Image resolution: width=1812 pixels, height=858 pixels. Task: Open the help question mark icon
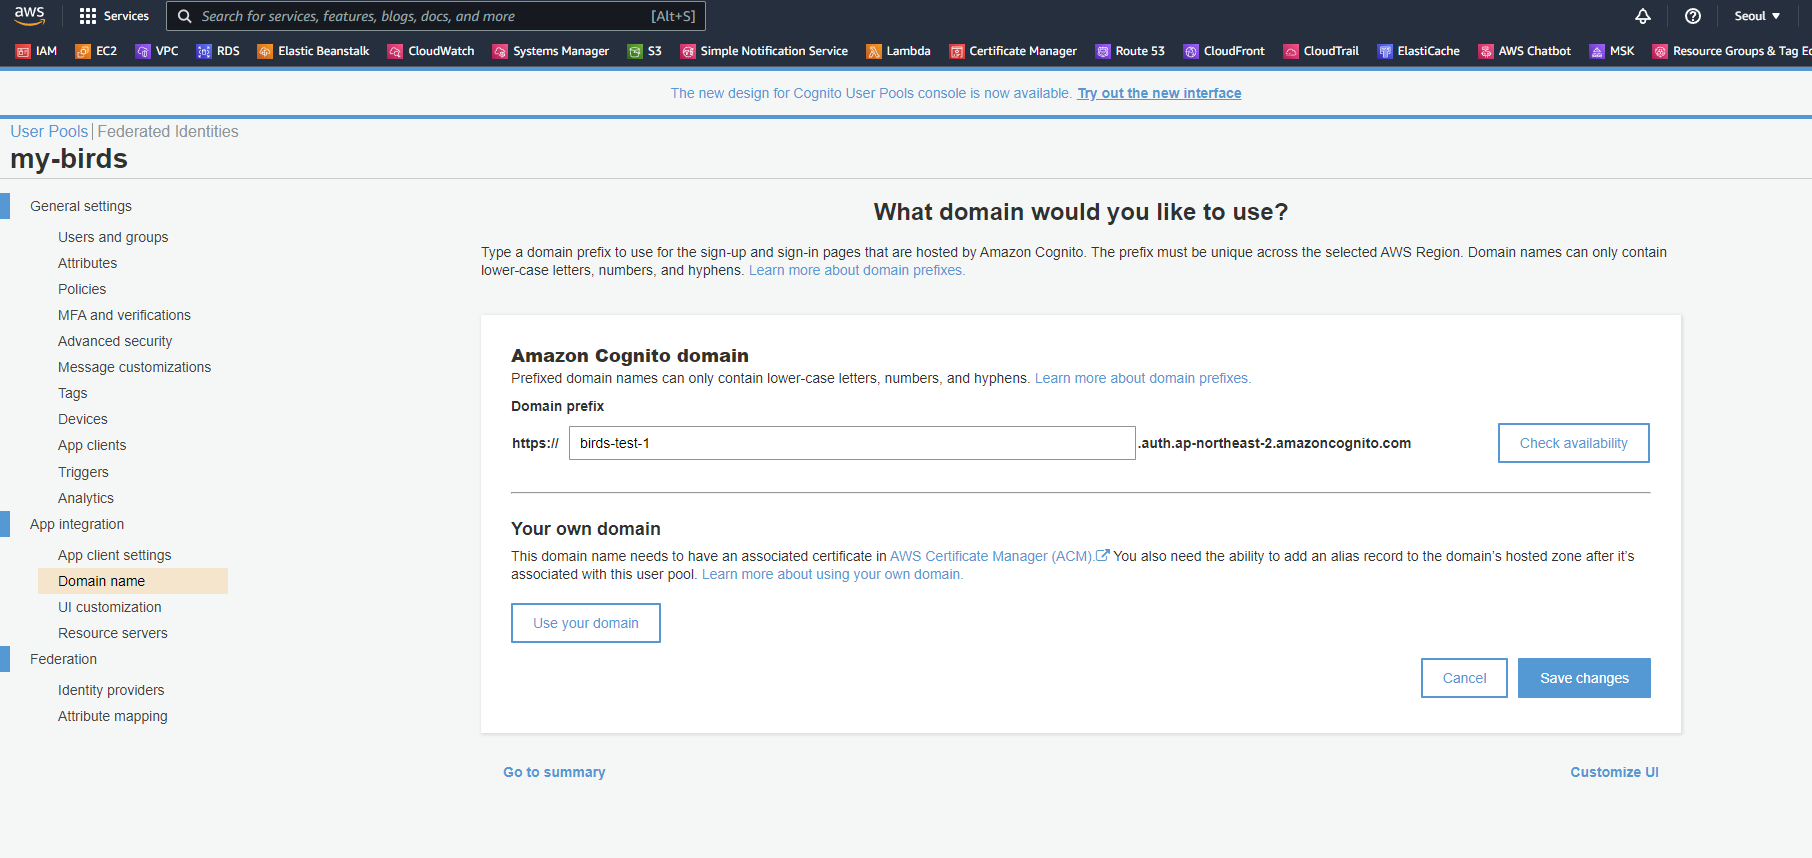click(1693, 16)
